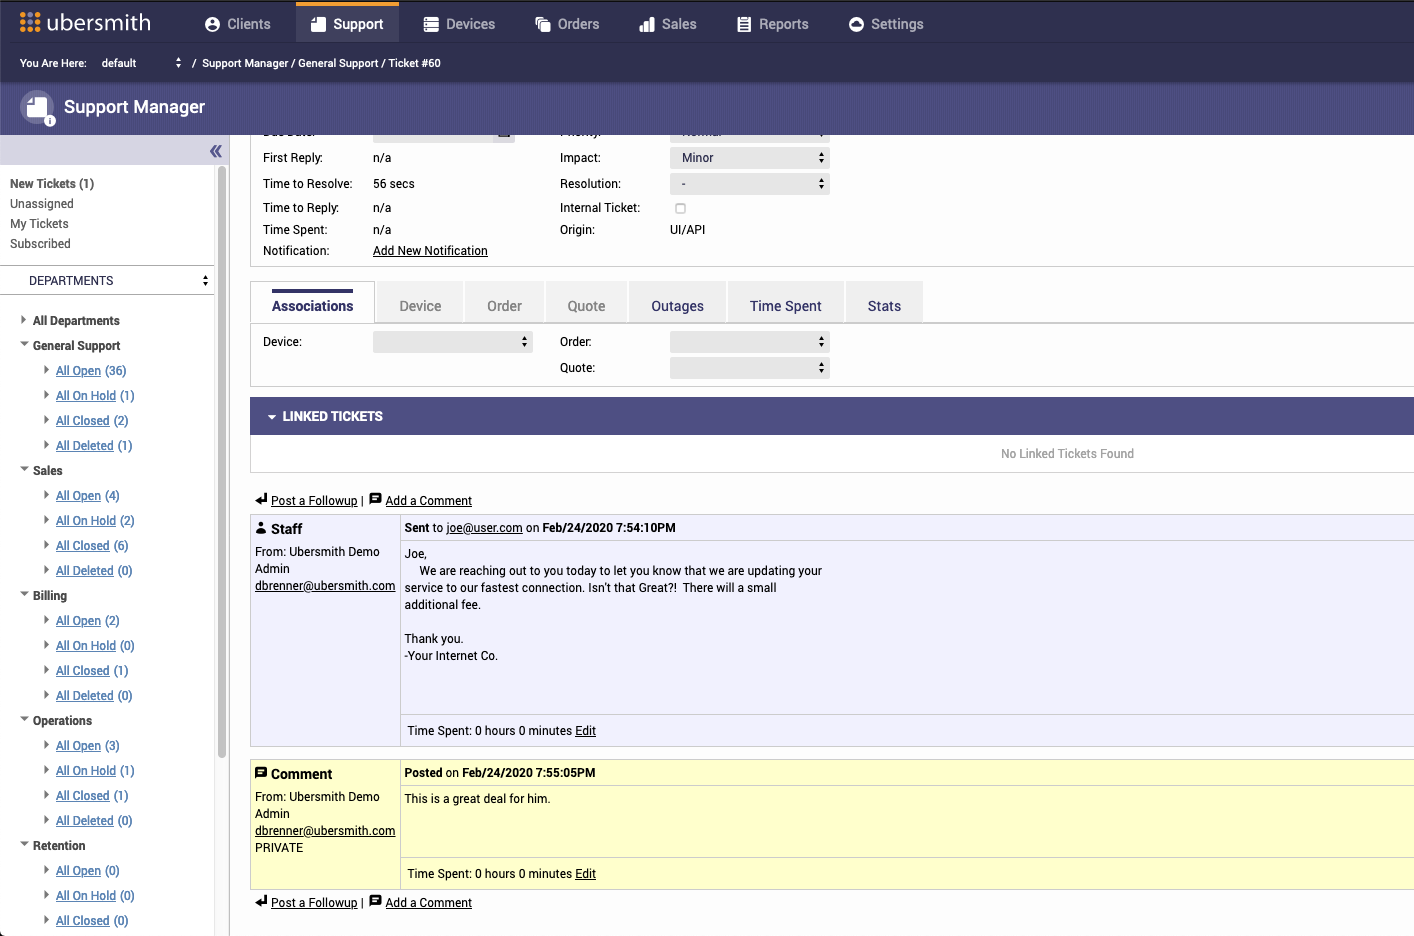The image size is (1414, 936).
Task: Click Edit for the Comment post time spent
Action: click(585, 874)
